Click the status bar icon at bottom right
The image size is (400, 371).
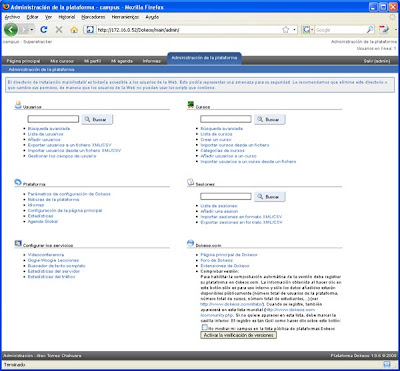(x=387, y=364)
